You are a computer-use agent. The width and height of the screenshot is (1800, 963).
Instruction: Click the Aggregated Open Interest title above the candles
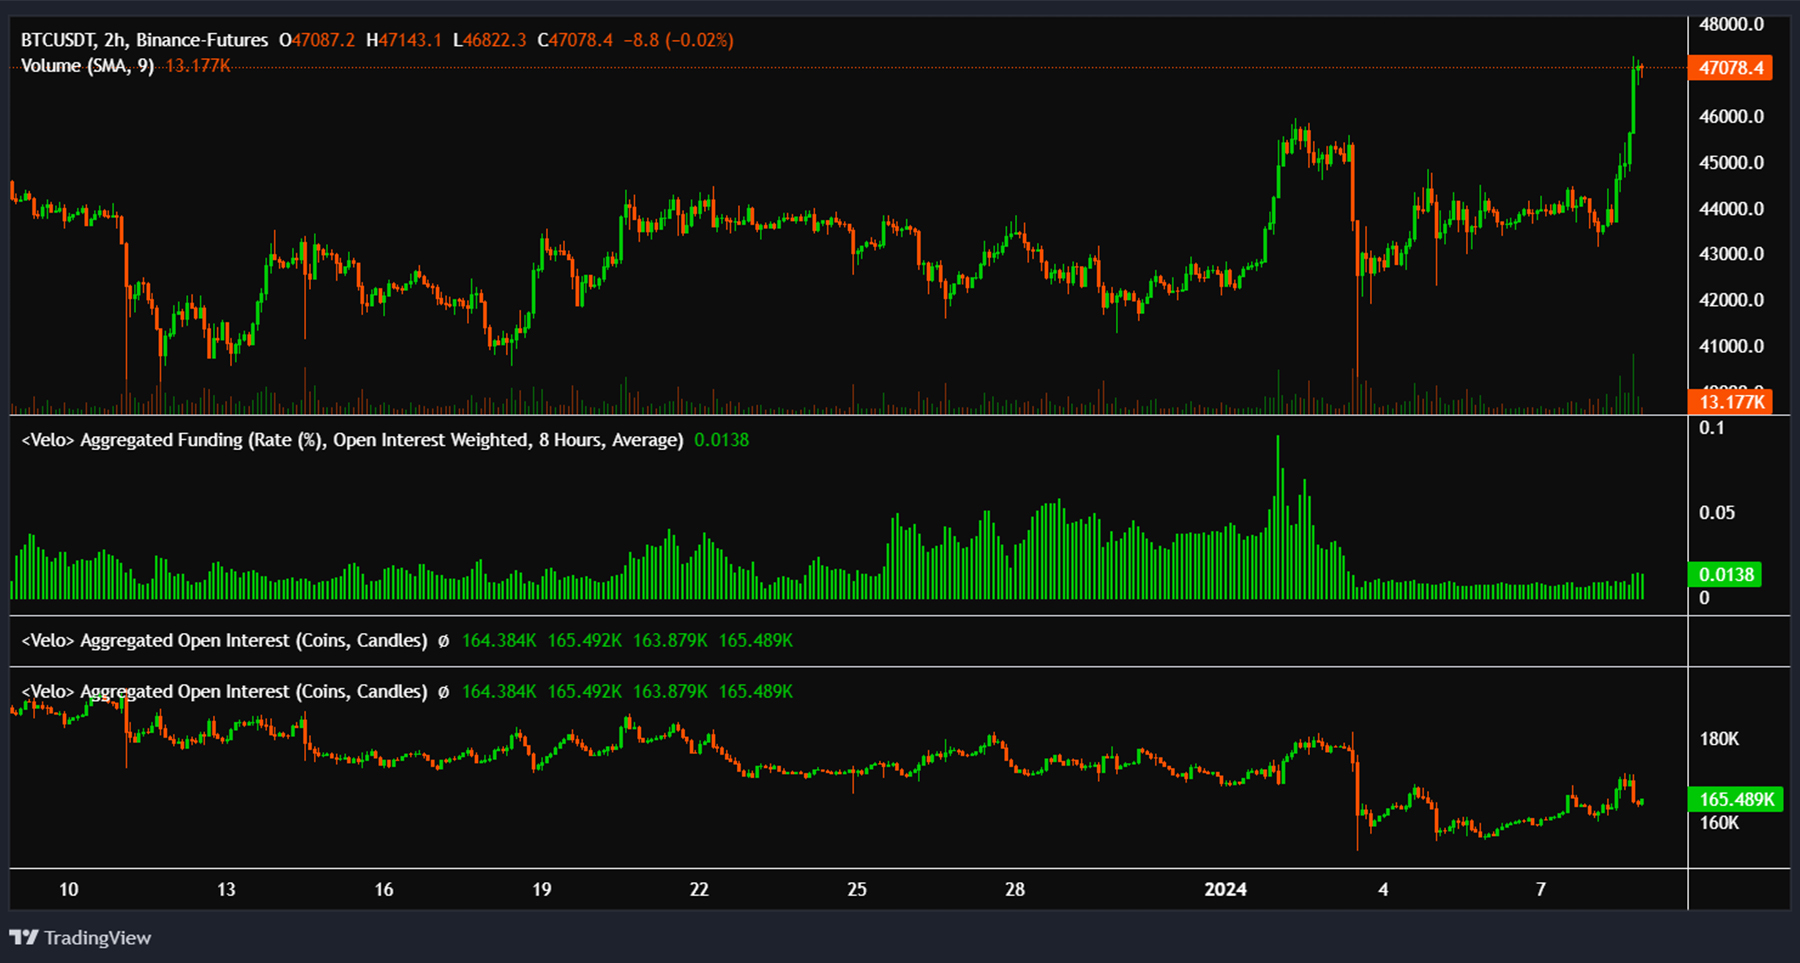pos(224,692)
